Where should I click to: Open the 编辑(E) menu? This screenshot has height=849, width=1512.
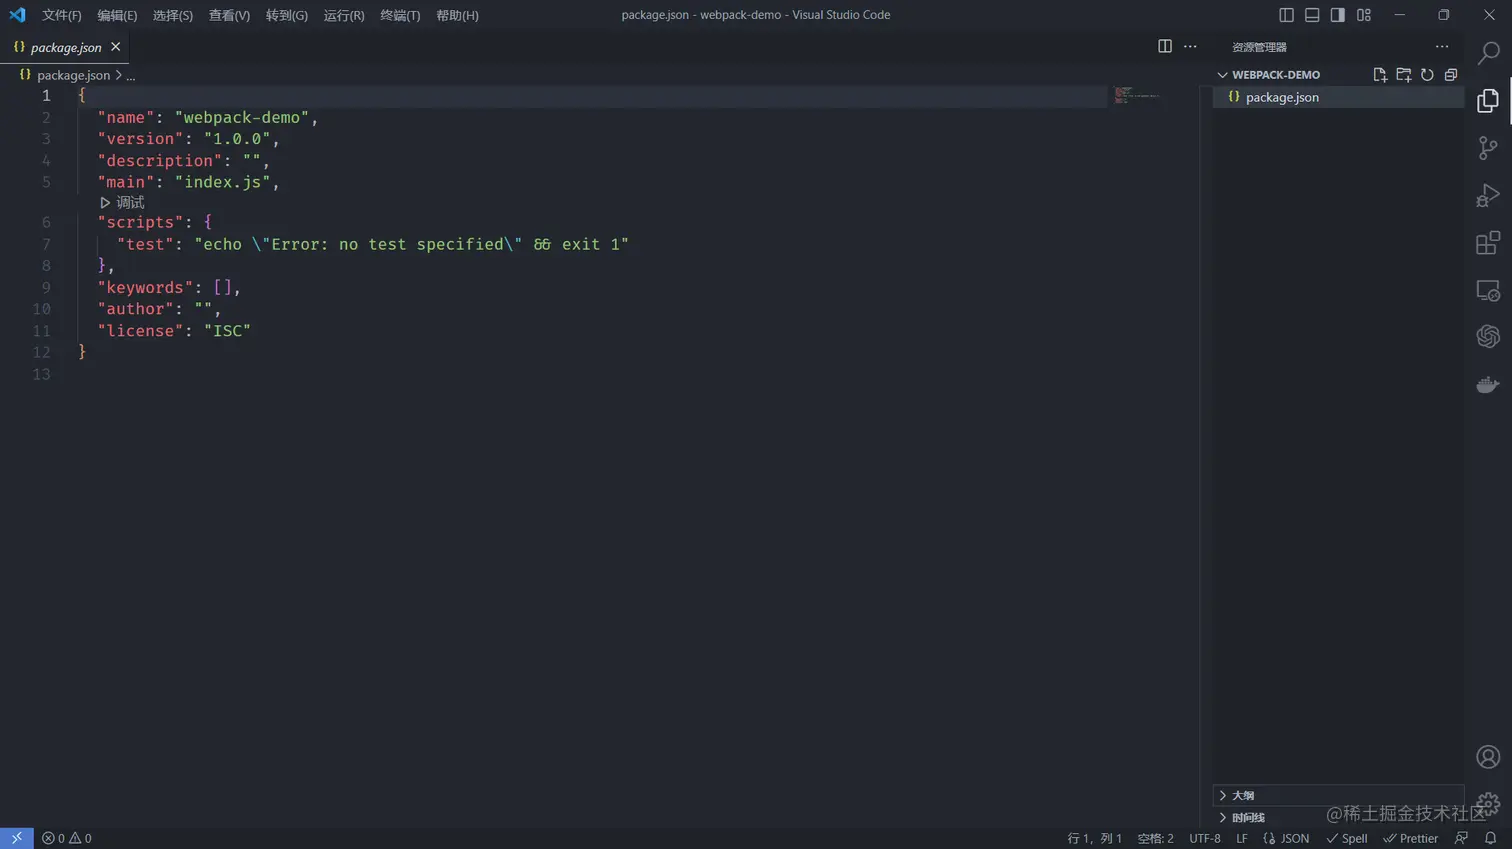[x=117, y=15]
